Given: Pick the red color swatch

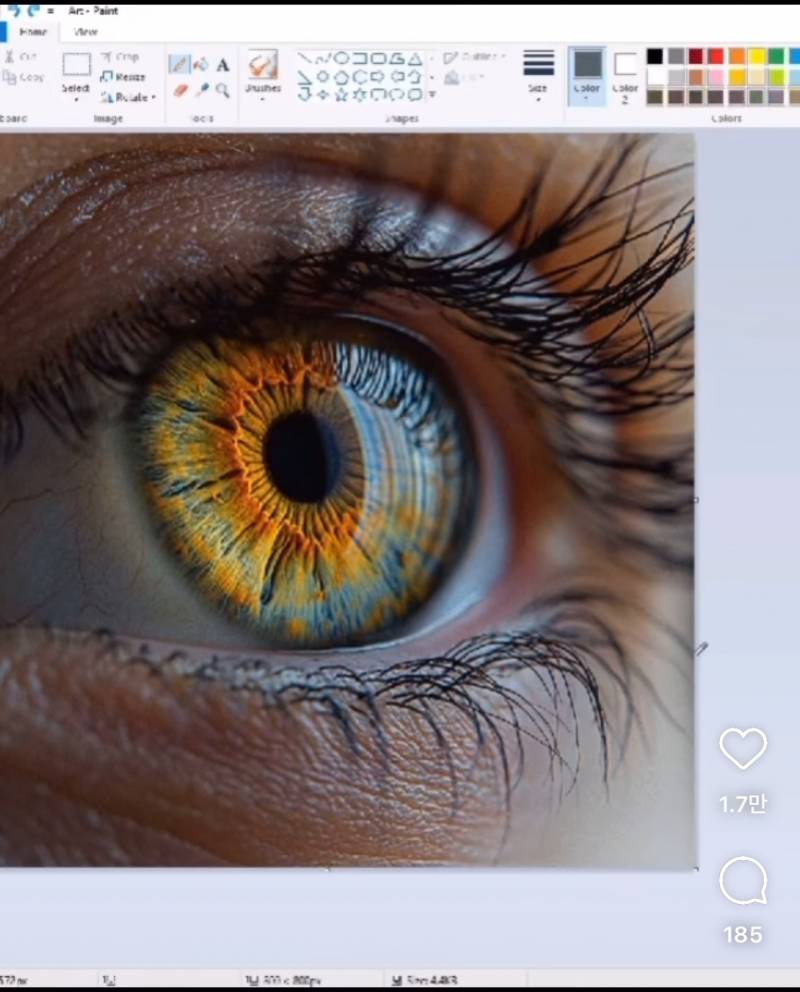Looking at the screenshot, I should [716, 56].
